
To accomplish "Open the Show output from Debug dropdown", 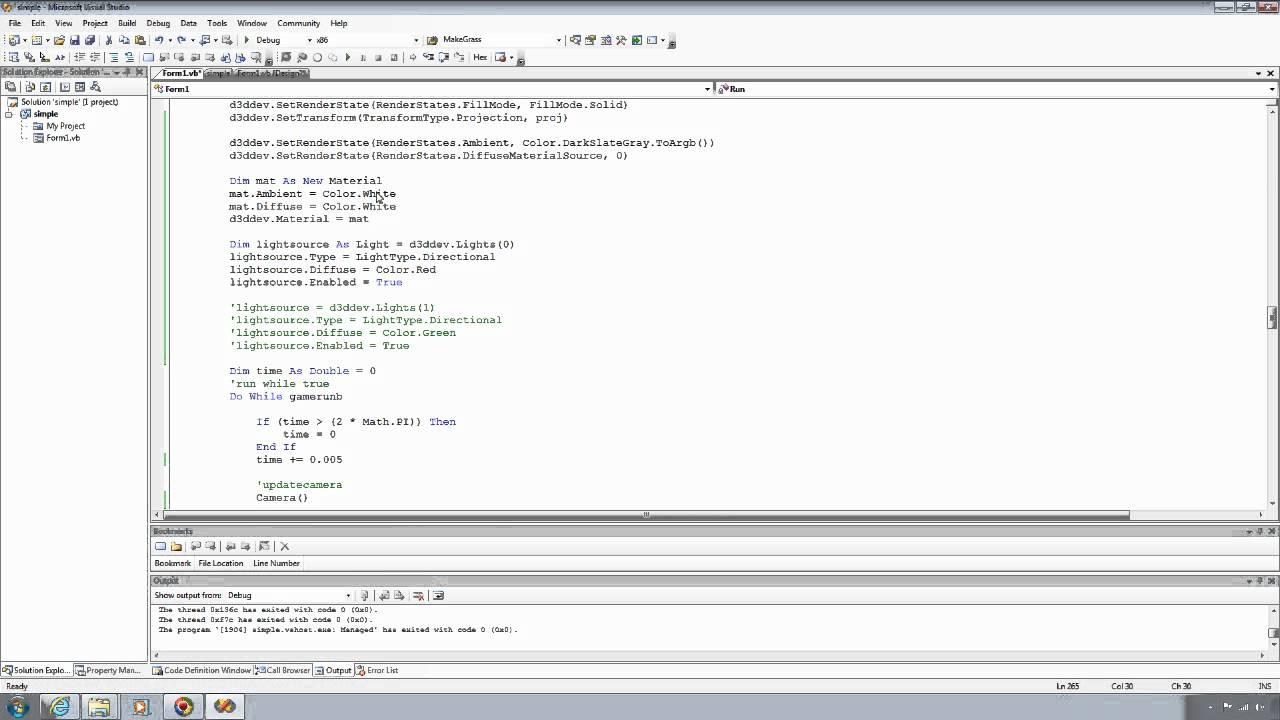I will (x=348, y=595).
